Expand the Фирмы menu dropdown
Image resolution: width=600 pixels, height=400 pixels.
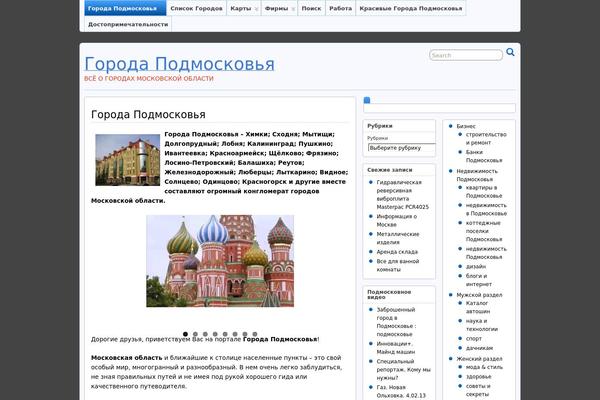point(279,8)
